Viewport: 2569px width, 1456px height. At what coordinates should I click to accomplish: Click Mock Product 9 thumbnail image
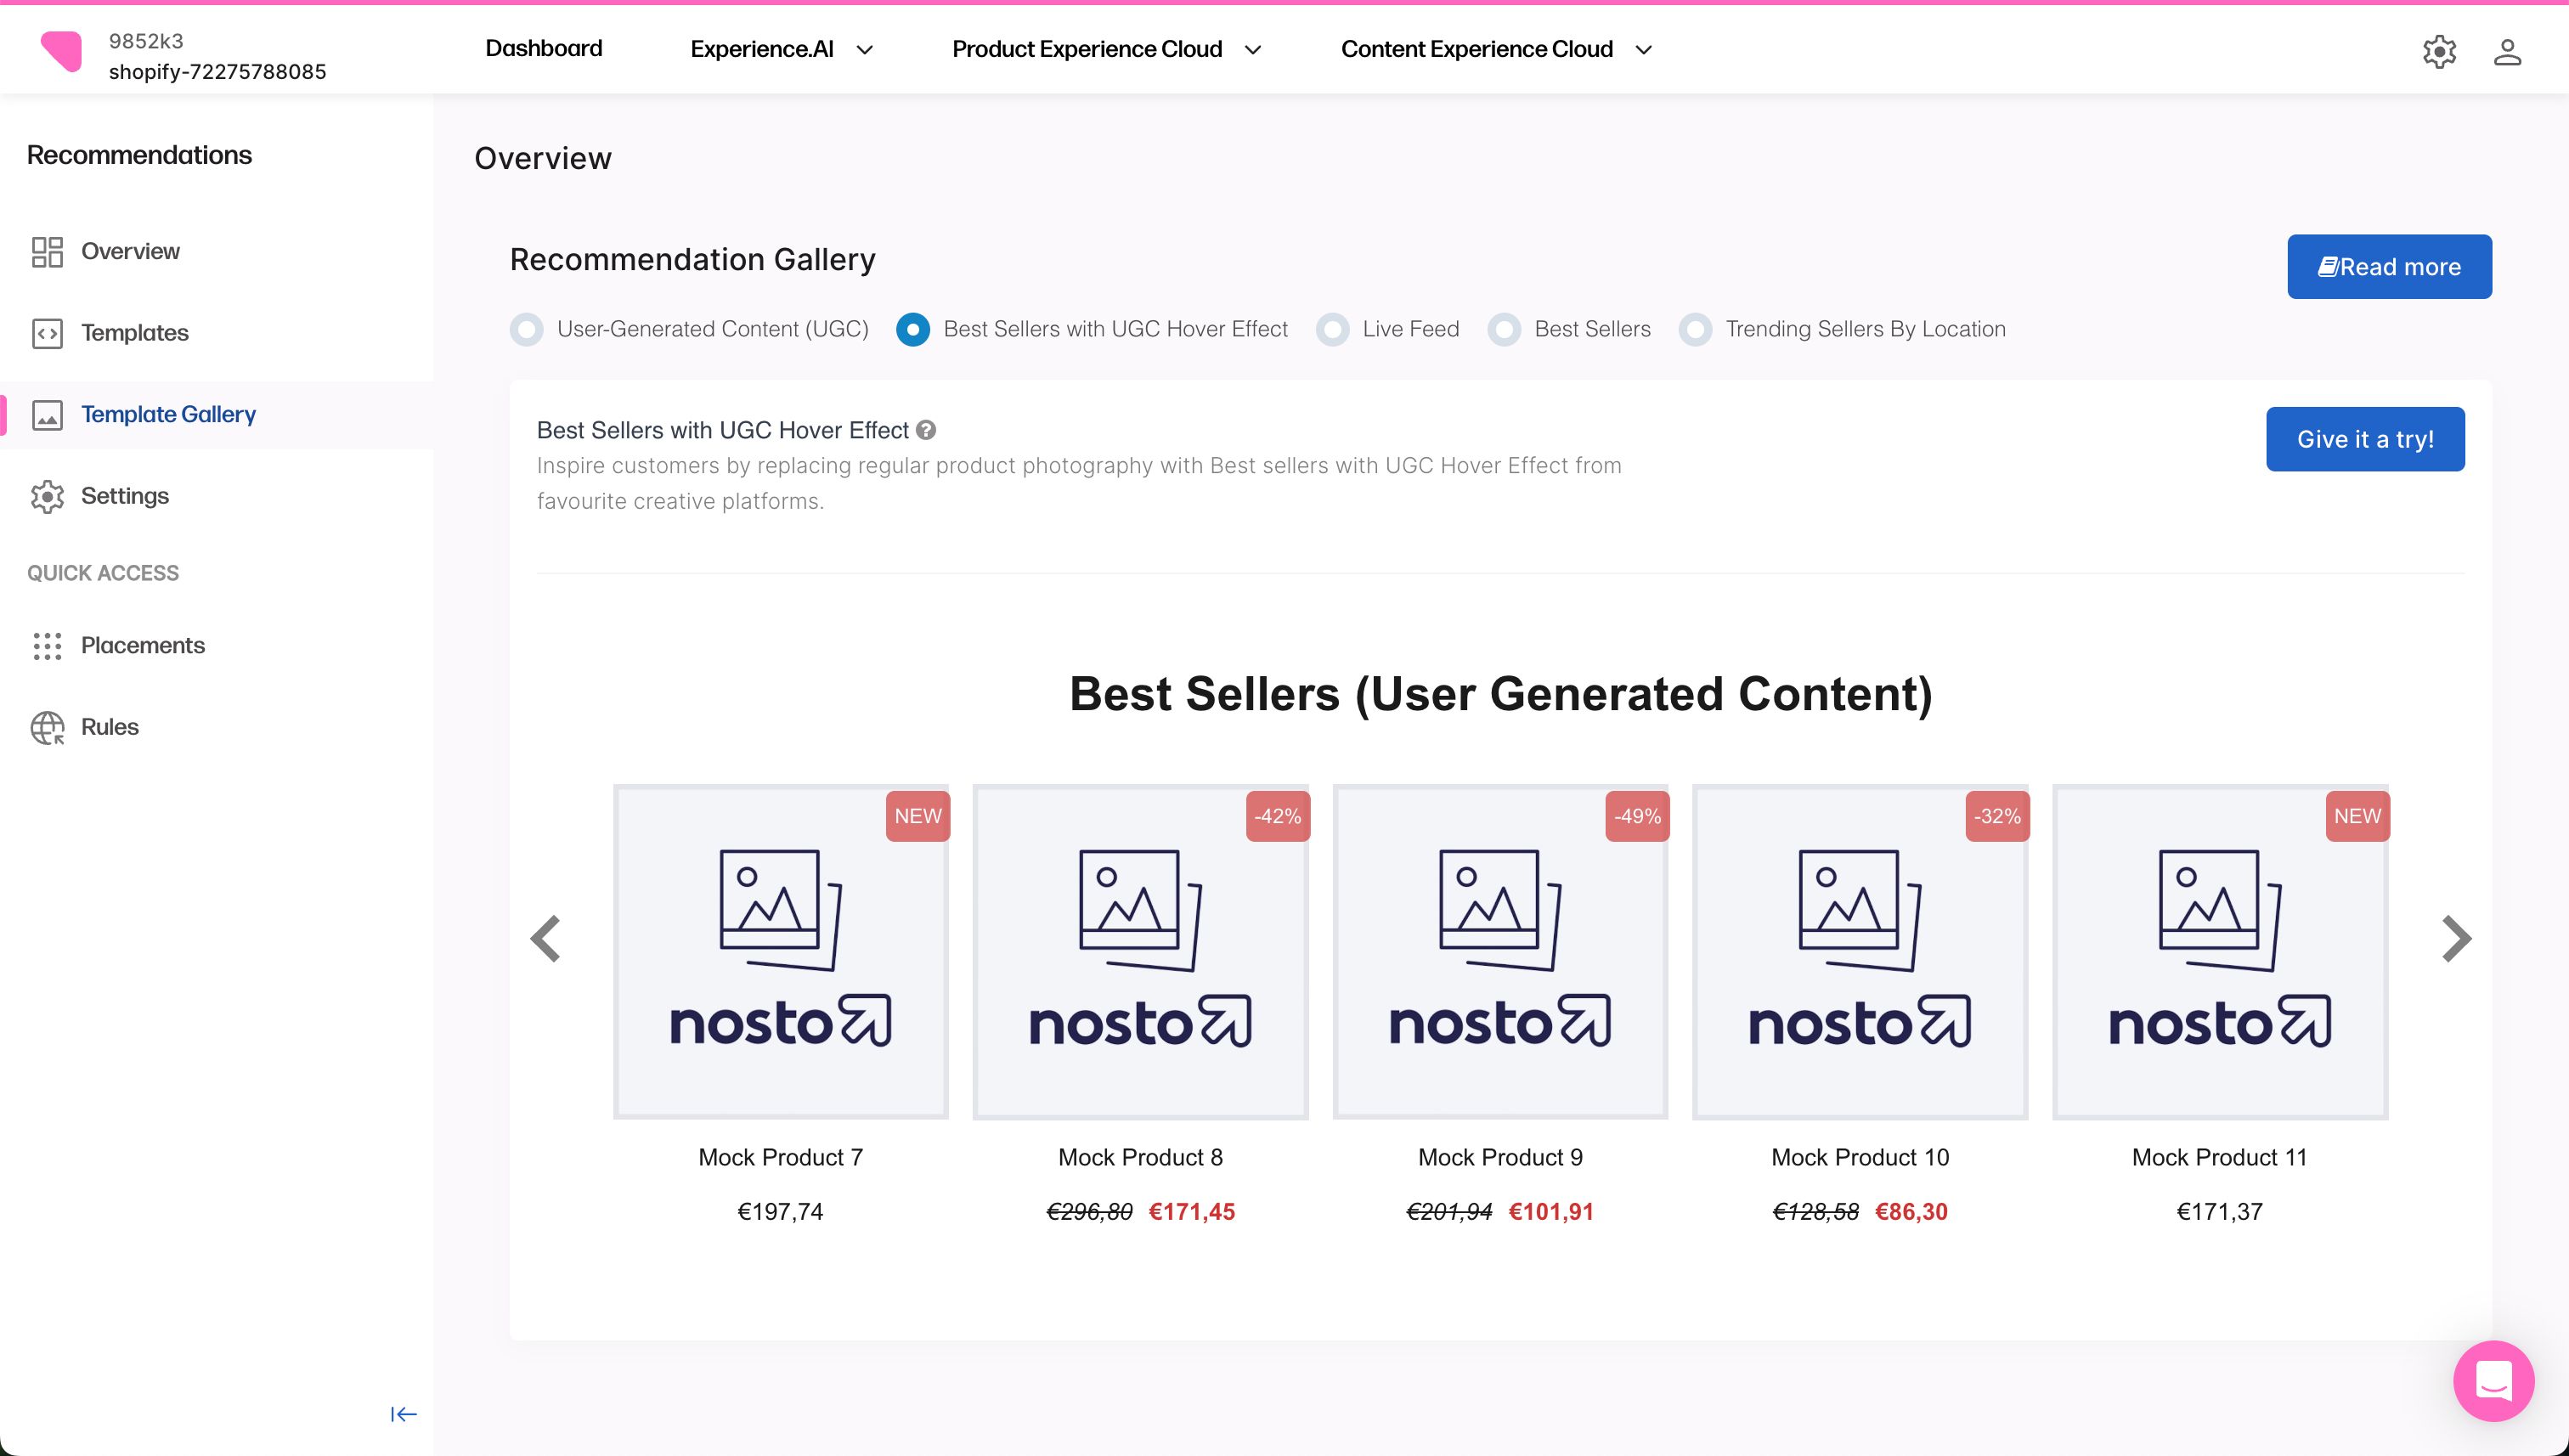[x=1499, y=950]
